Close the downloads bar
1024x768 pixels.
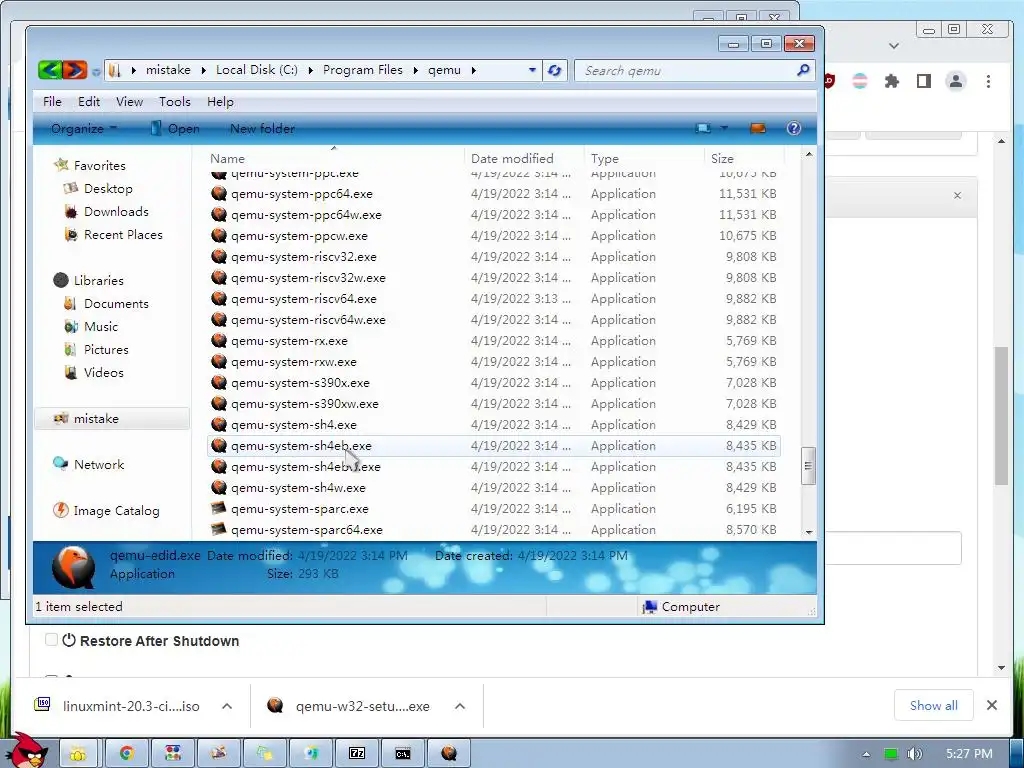click(991, 705)
